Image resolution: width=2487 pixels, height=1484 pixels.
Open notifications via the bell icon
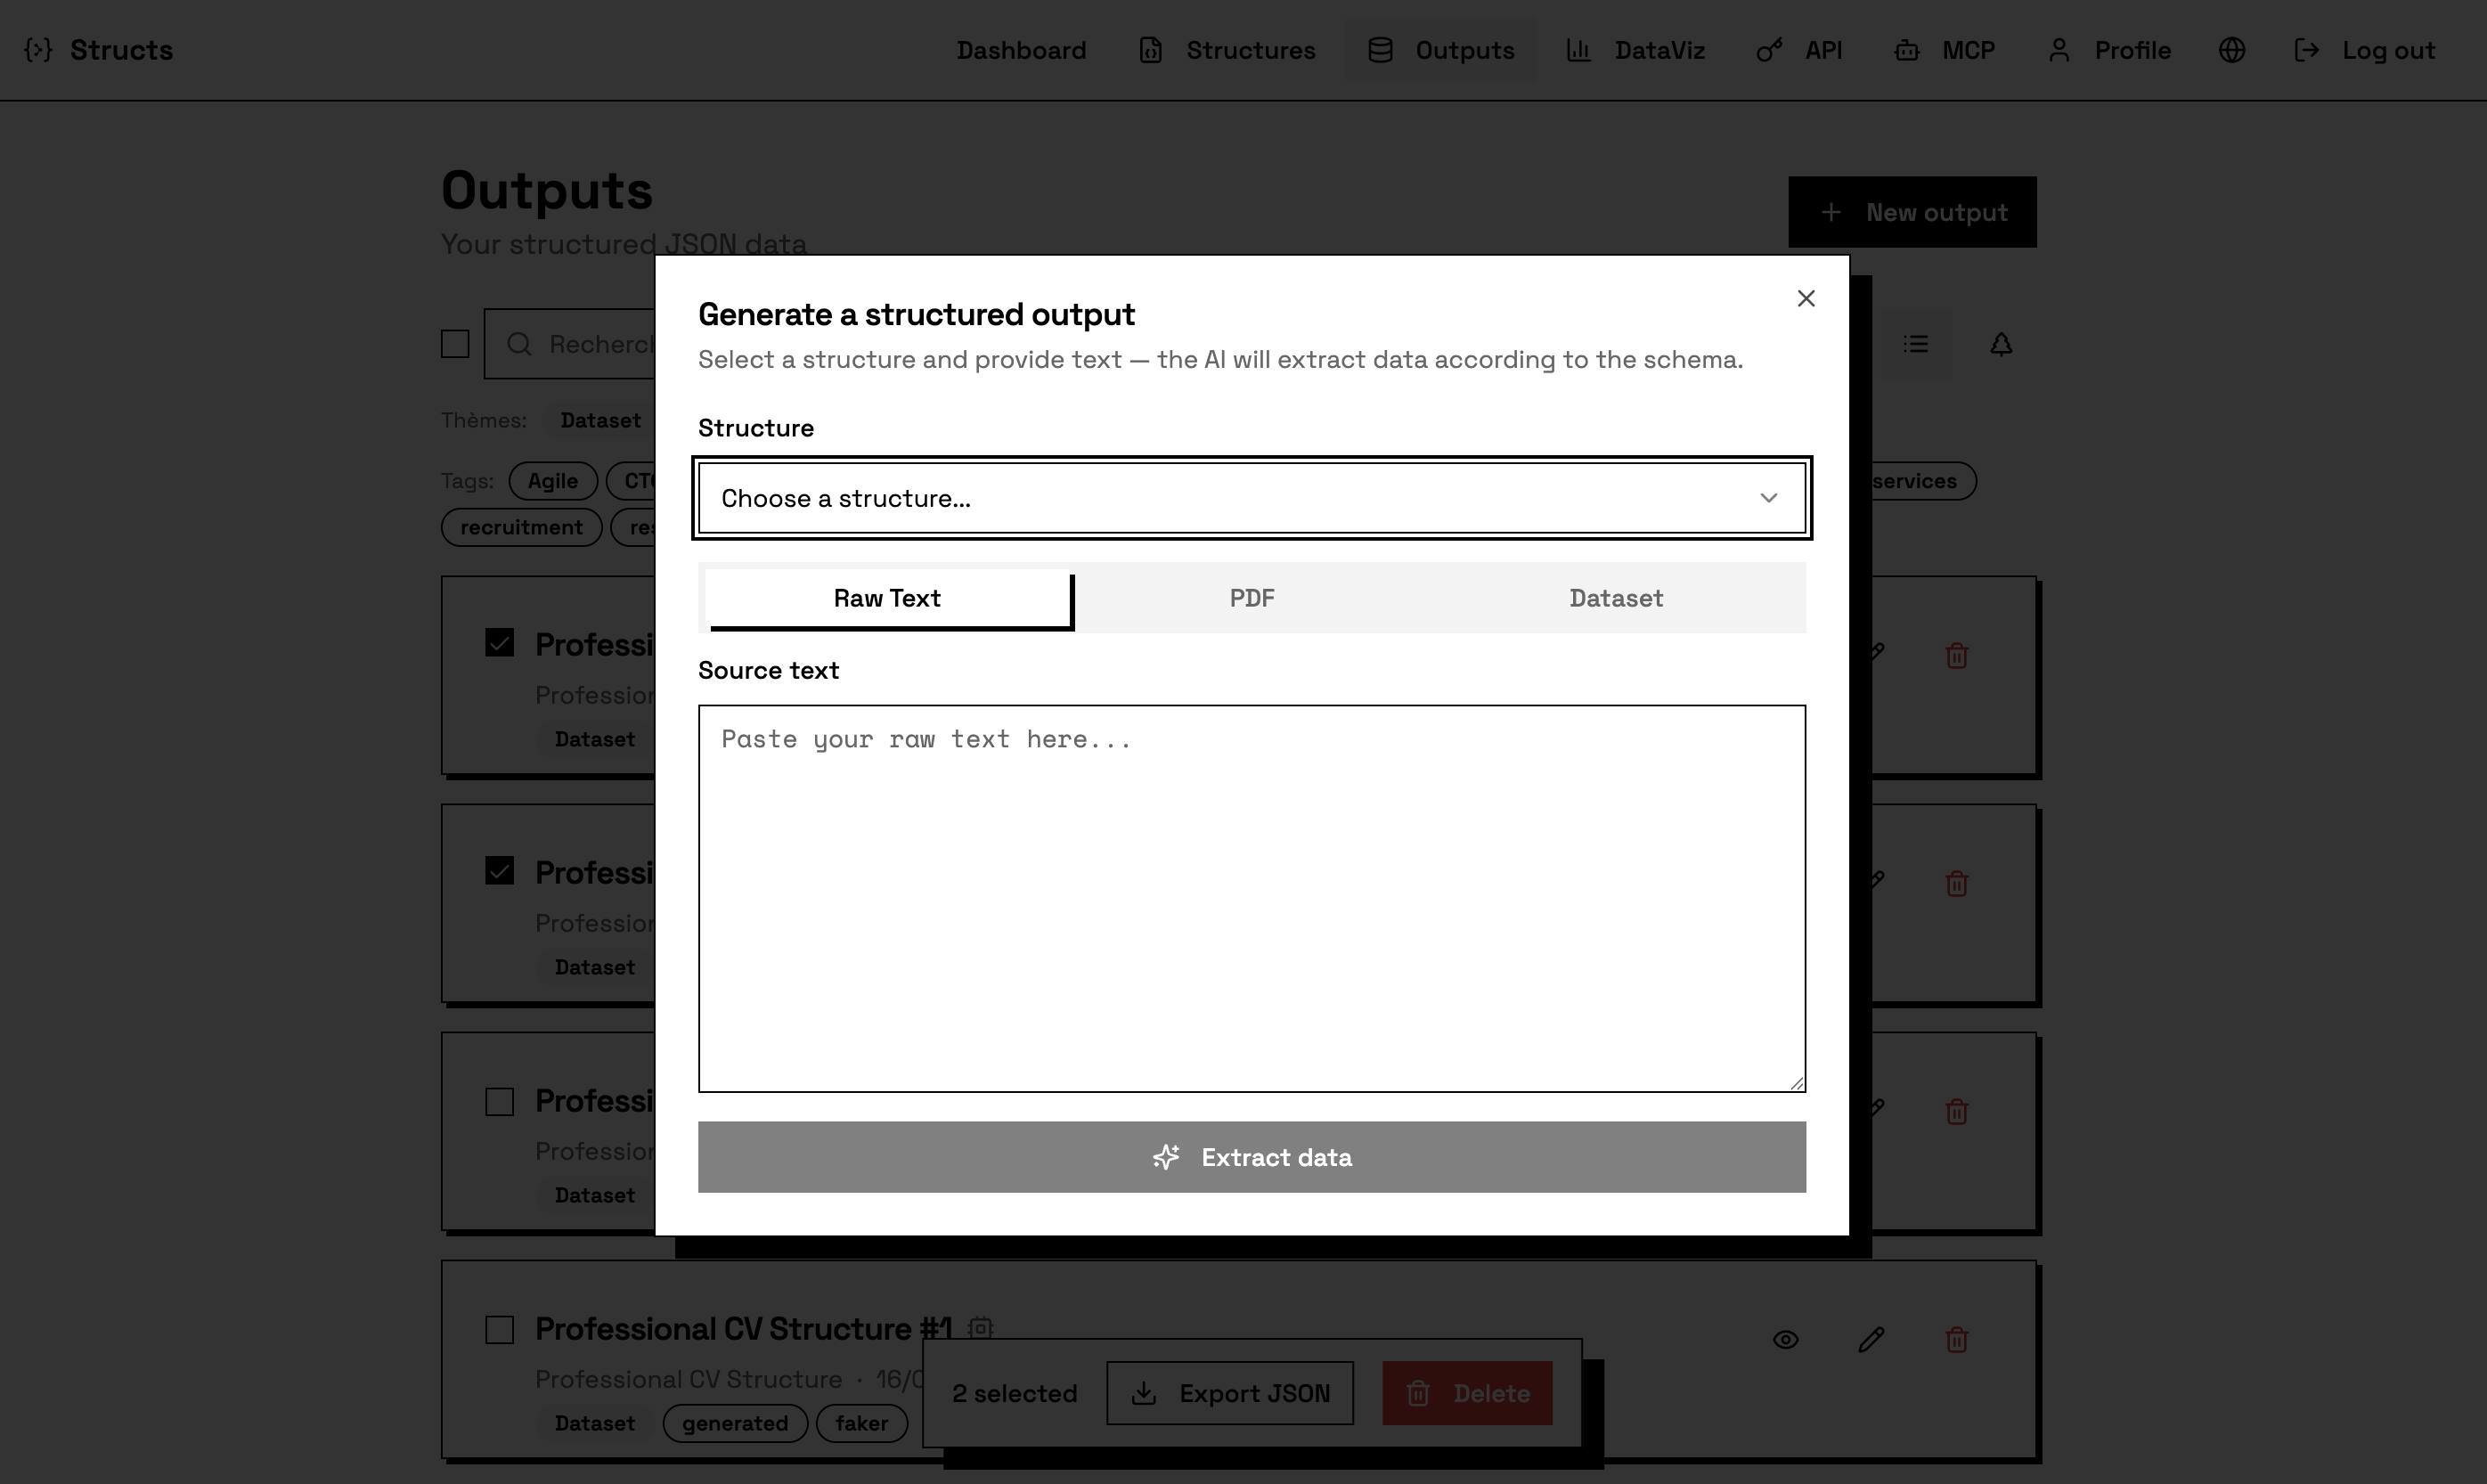point(2000,344)
